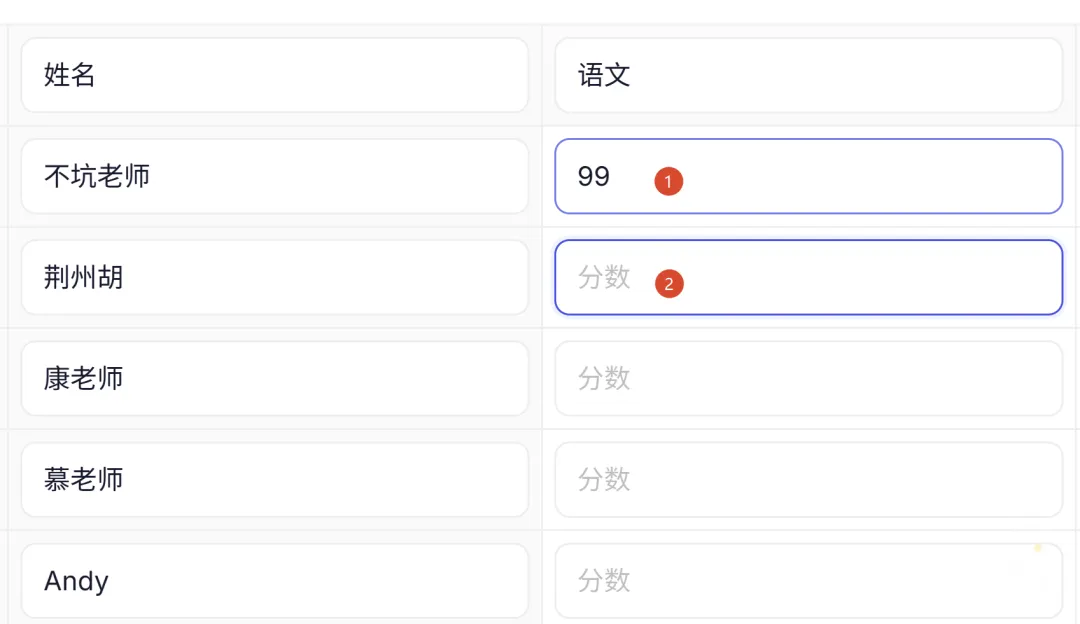Click the red badge numbered 2
This screenshot has height=624, width=1080.
coord(668,284)
